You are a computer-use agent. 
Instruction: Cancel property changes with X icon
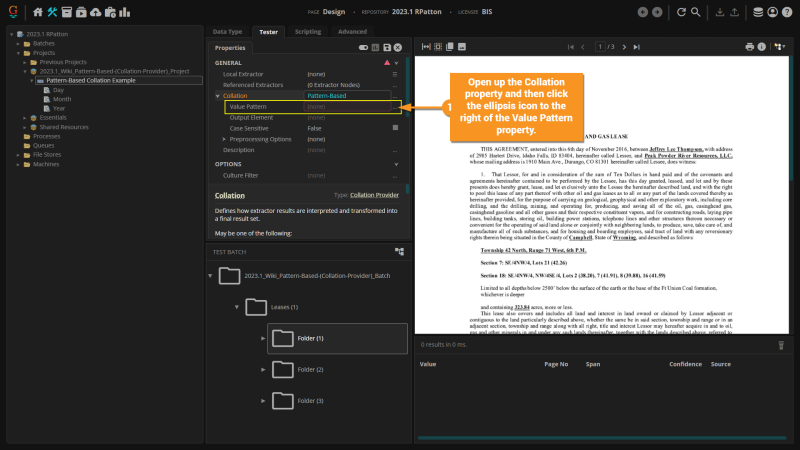click(x=398, y=47)
